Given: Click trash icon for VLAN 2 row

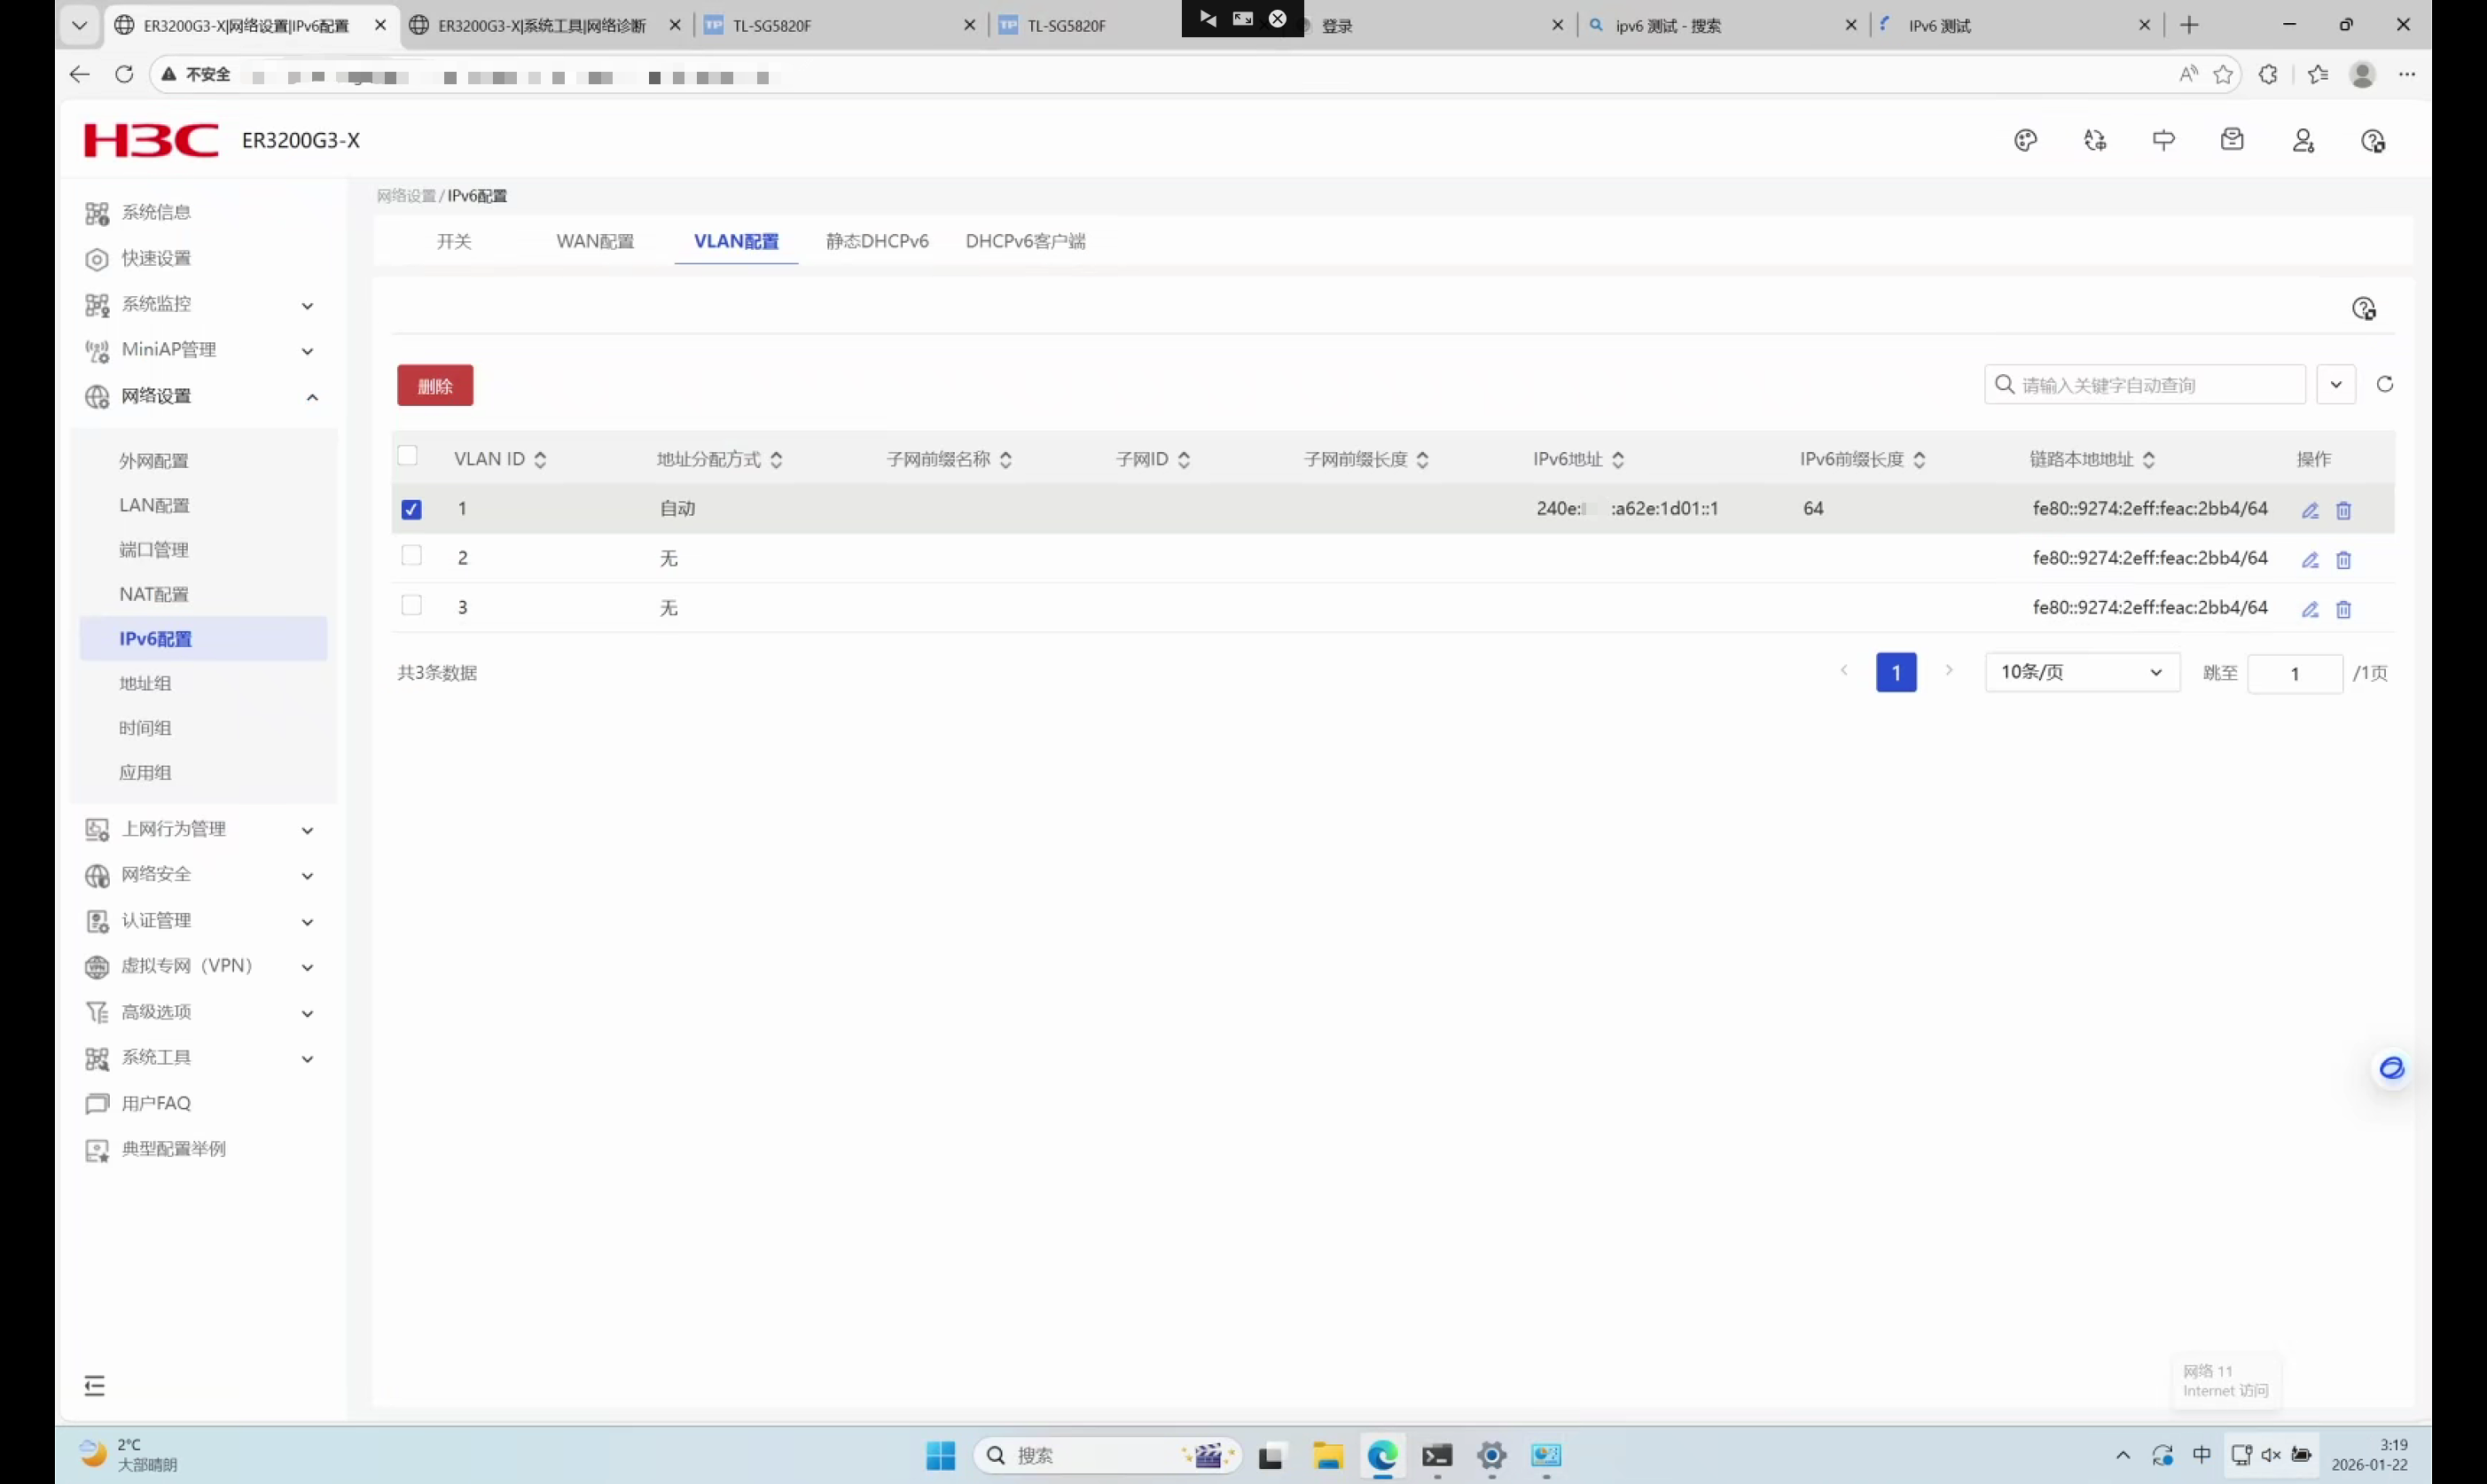Looking at the screenshot, I should point(2343,560).
